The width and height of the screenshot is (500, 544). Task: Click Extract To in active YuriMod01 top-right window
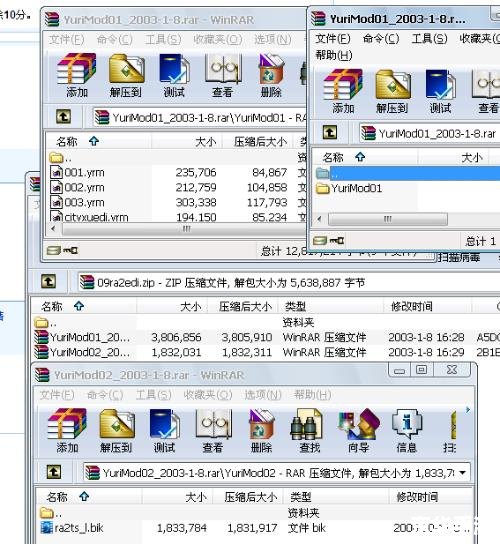(x=392, y=91)
